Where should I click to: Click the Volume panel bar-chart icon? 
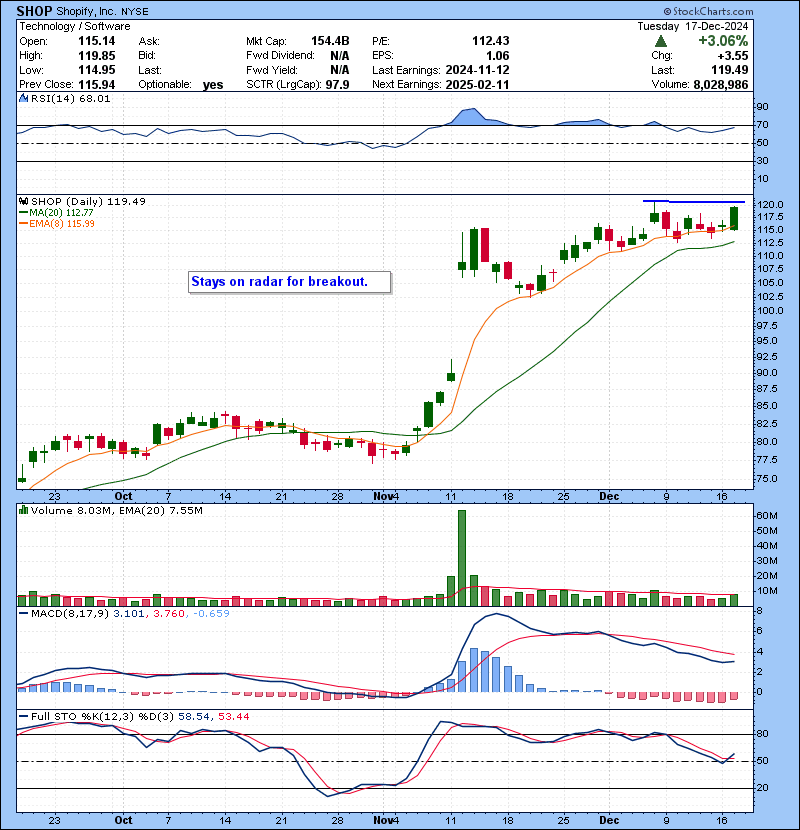pyautogui.click(x=23, y=510)
